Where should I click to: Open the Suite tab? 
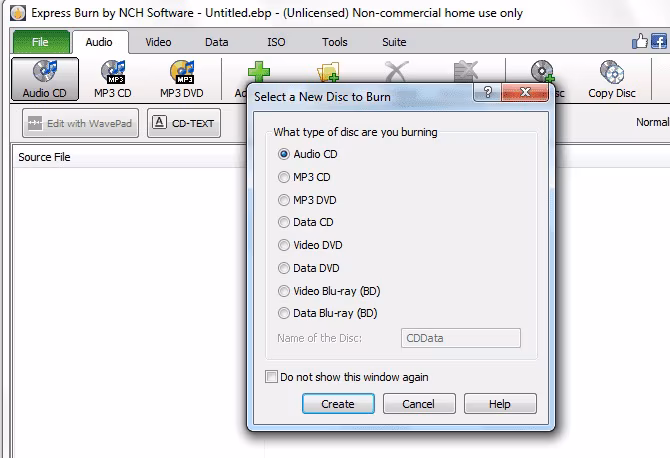pyautogui.click(x=394, y=42)
